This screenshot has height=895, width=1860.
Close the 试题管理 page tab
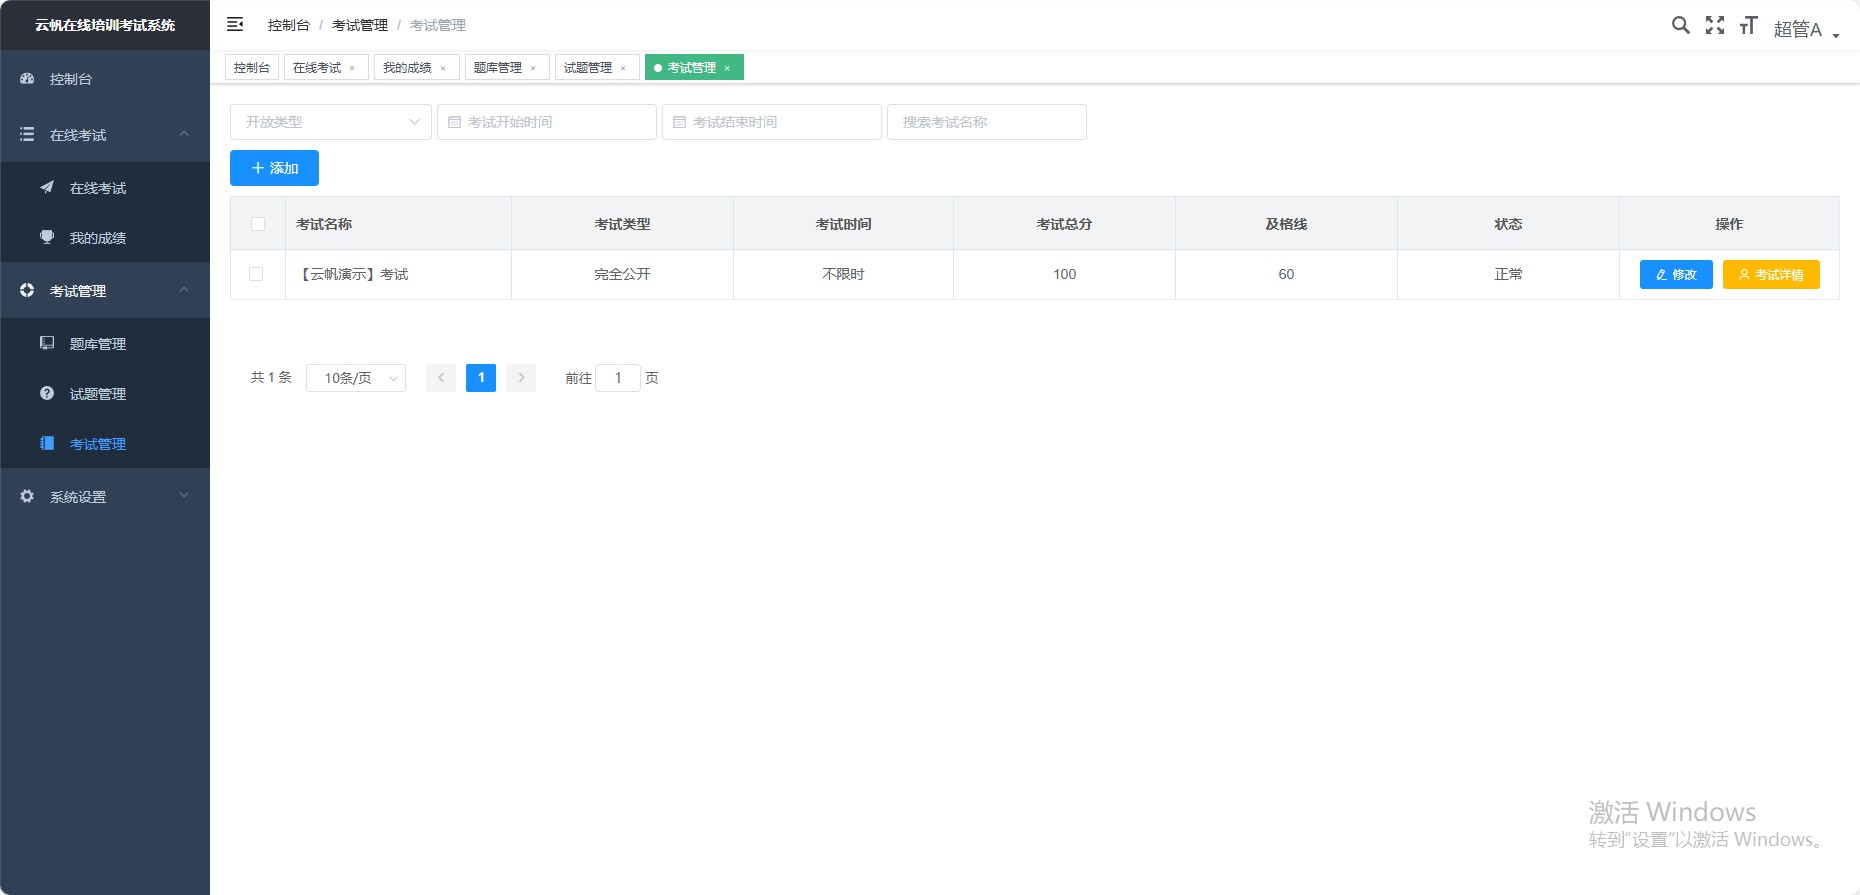tap(623, 68)
